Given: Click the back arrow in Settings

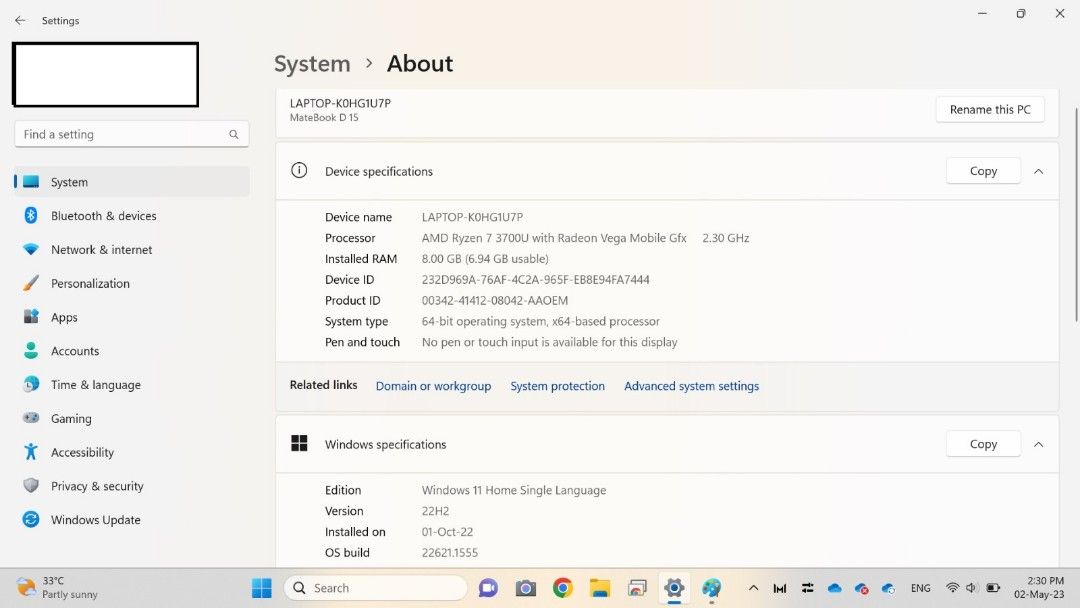Looking at the screenshot, I should 20,21.
